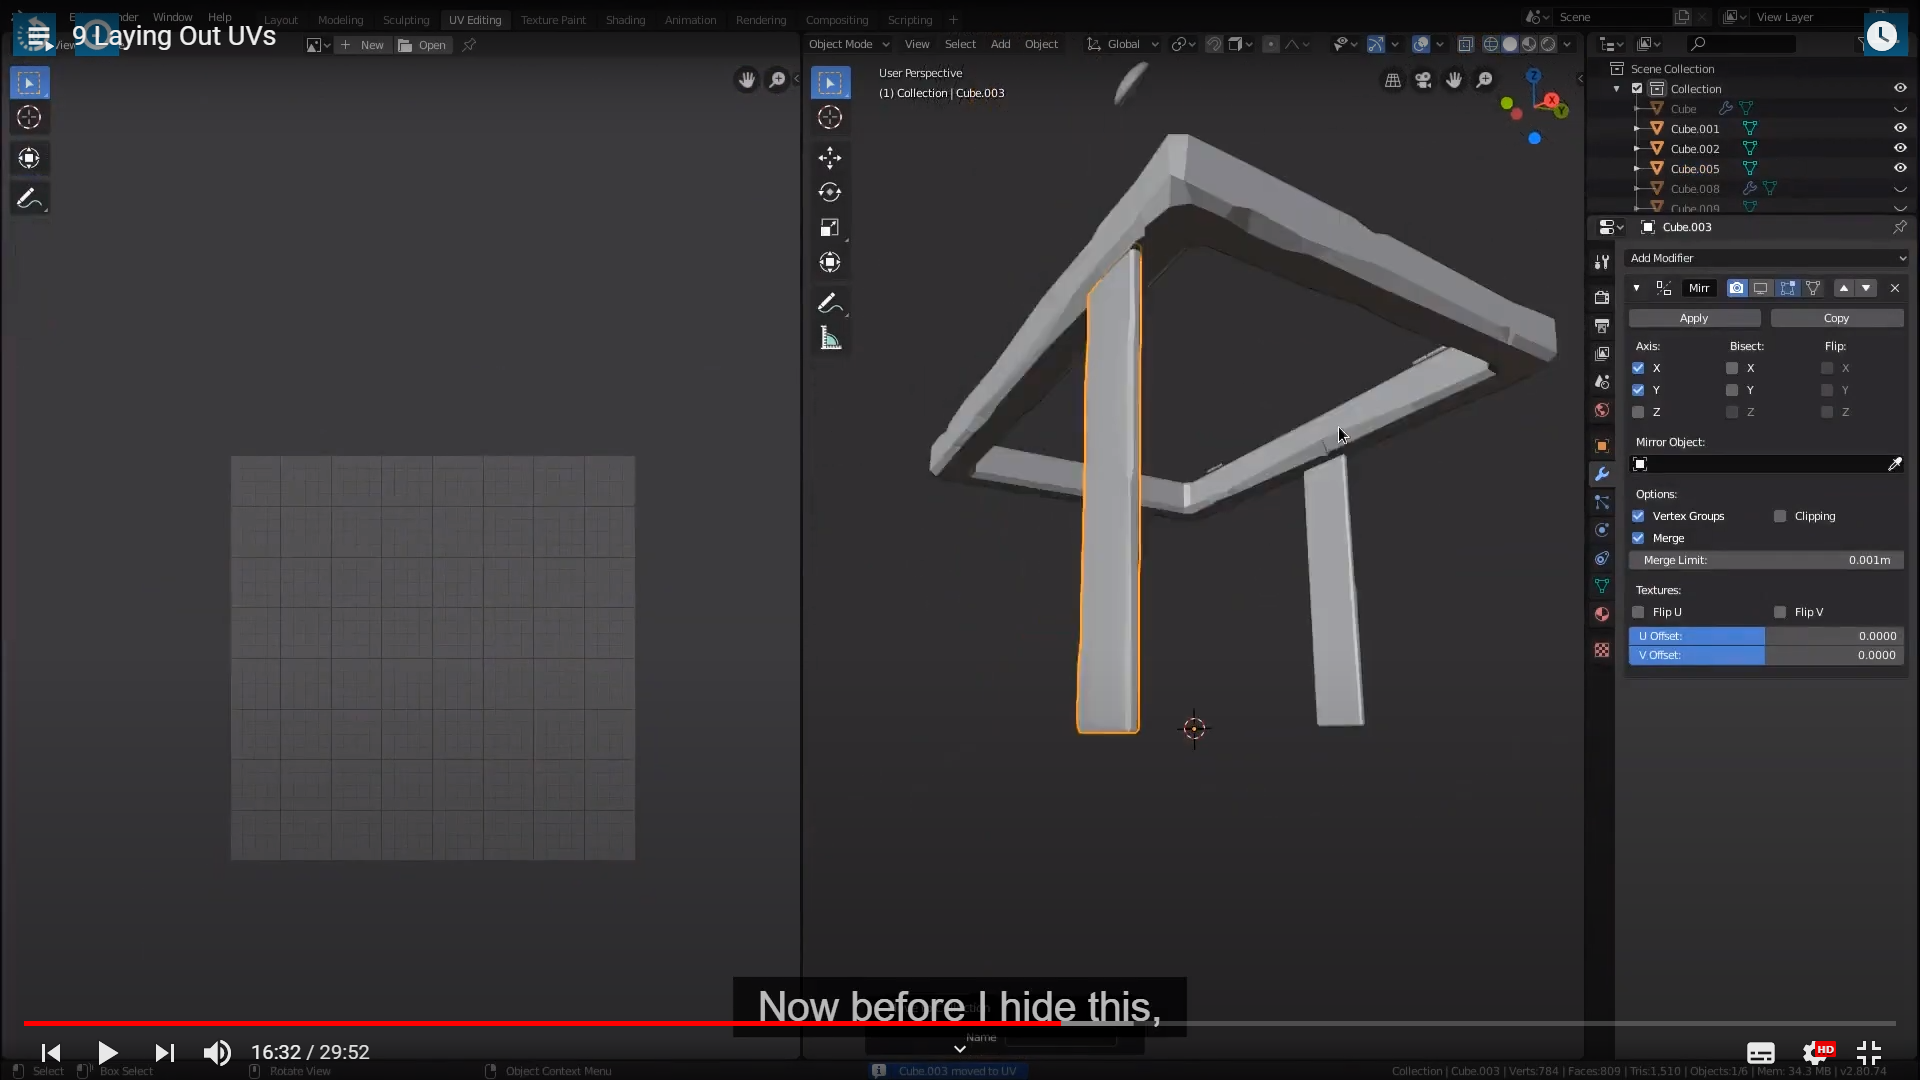The height and width of the screenshot is (1080, 1920).
Task: Select the Scale tool in viewport toolbar
Action: [829, 228]
